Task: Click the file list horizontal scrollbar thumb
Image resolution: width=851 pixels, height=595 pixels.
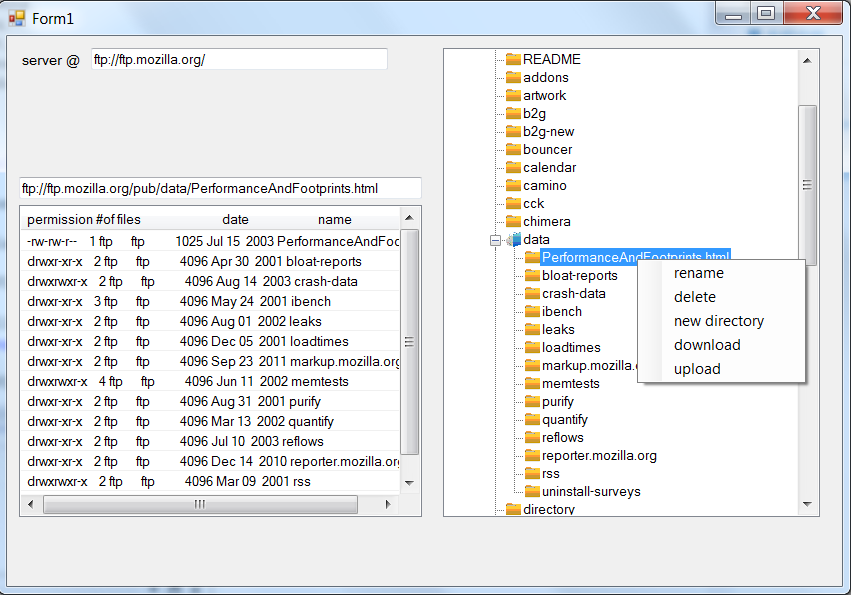Action: point(200,504)
